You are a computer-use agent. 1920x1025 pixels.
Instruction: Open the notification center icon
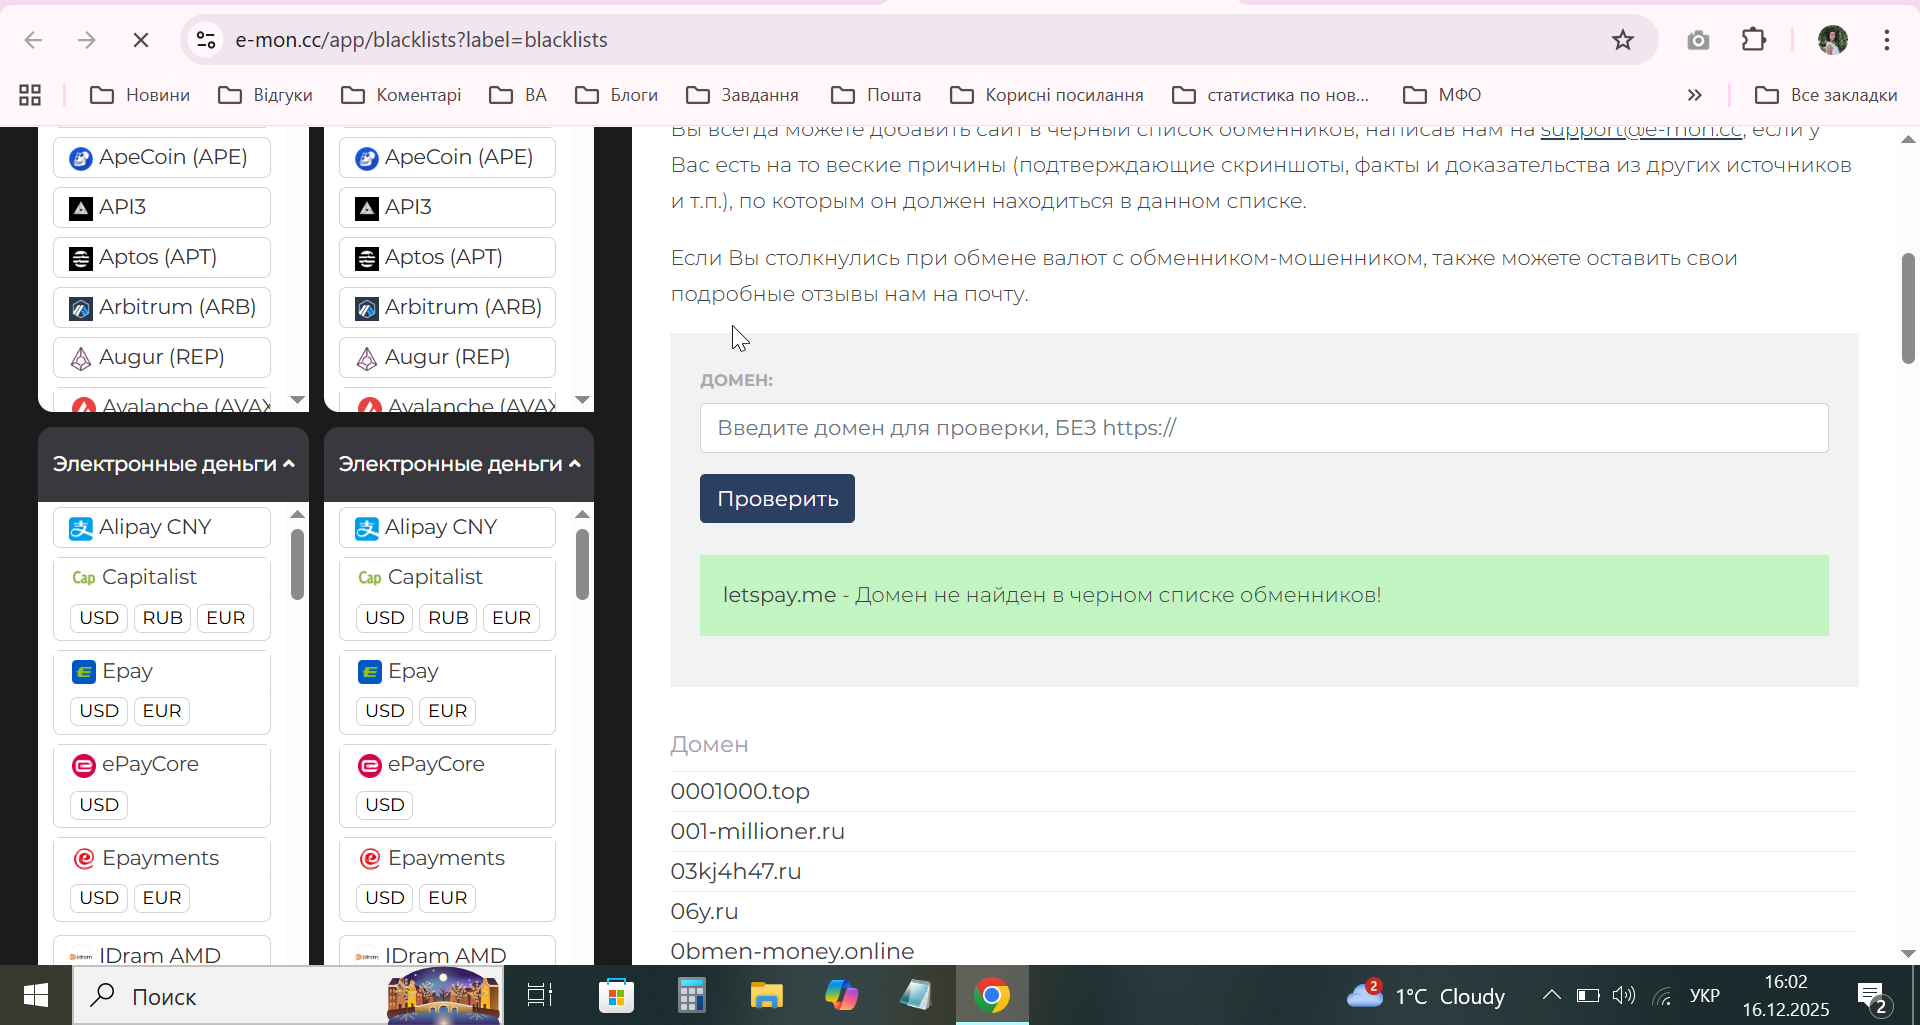(x=1872, y=997)
